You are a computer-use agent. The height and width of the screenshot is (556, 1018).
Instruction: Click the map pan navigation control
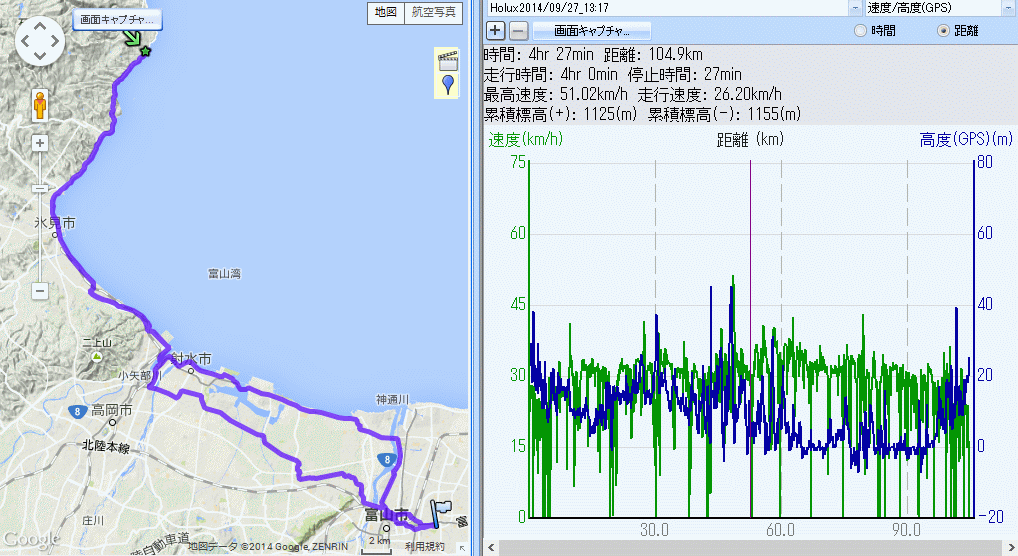40,43
